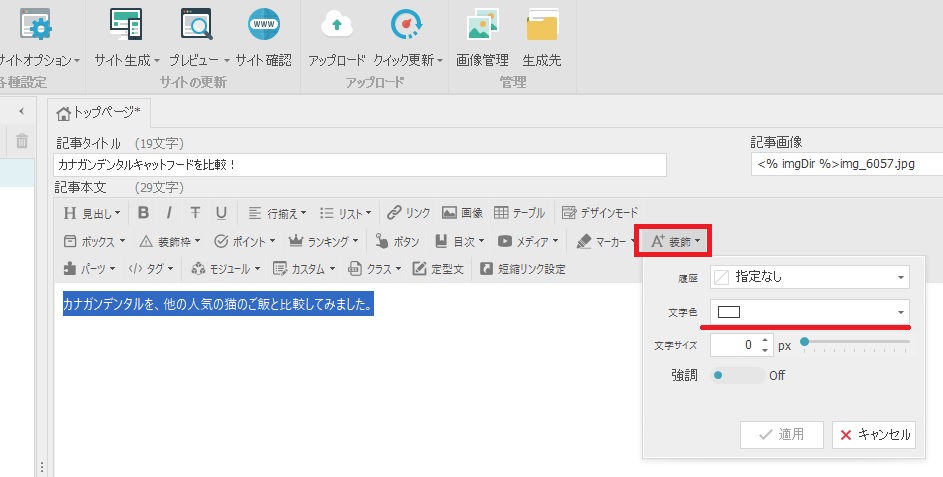Screen dimensions: 943x477
Task: Insert a 定型文 template text
Action: [x=438, y=269]
